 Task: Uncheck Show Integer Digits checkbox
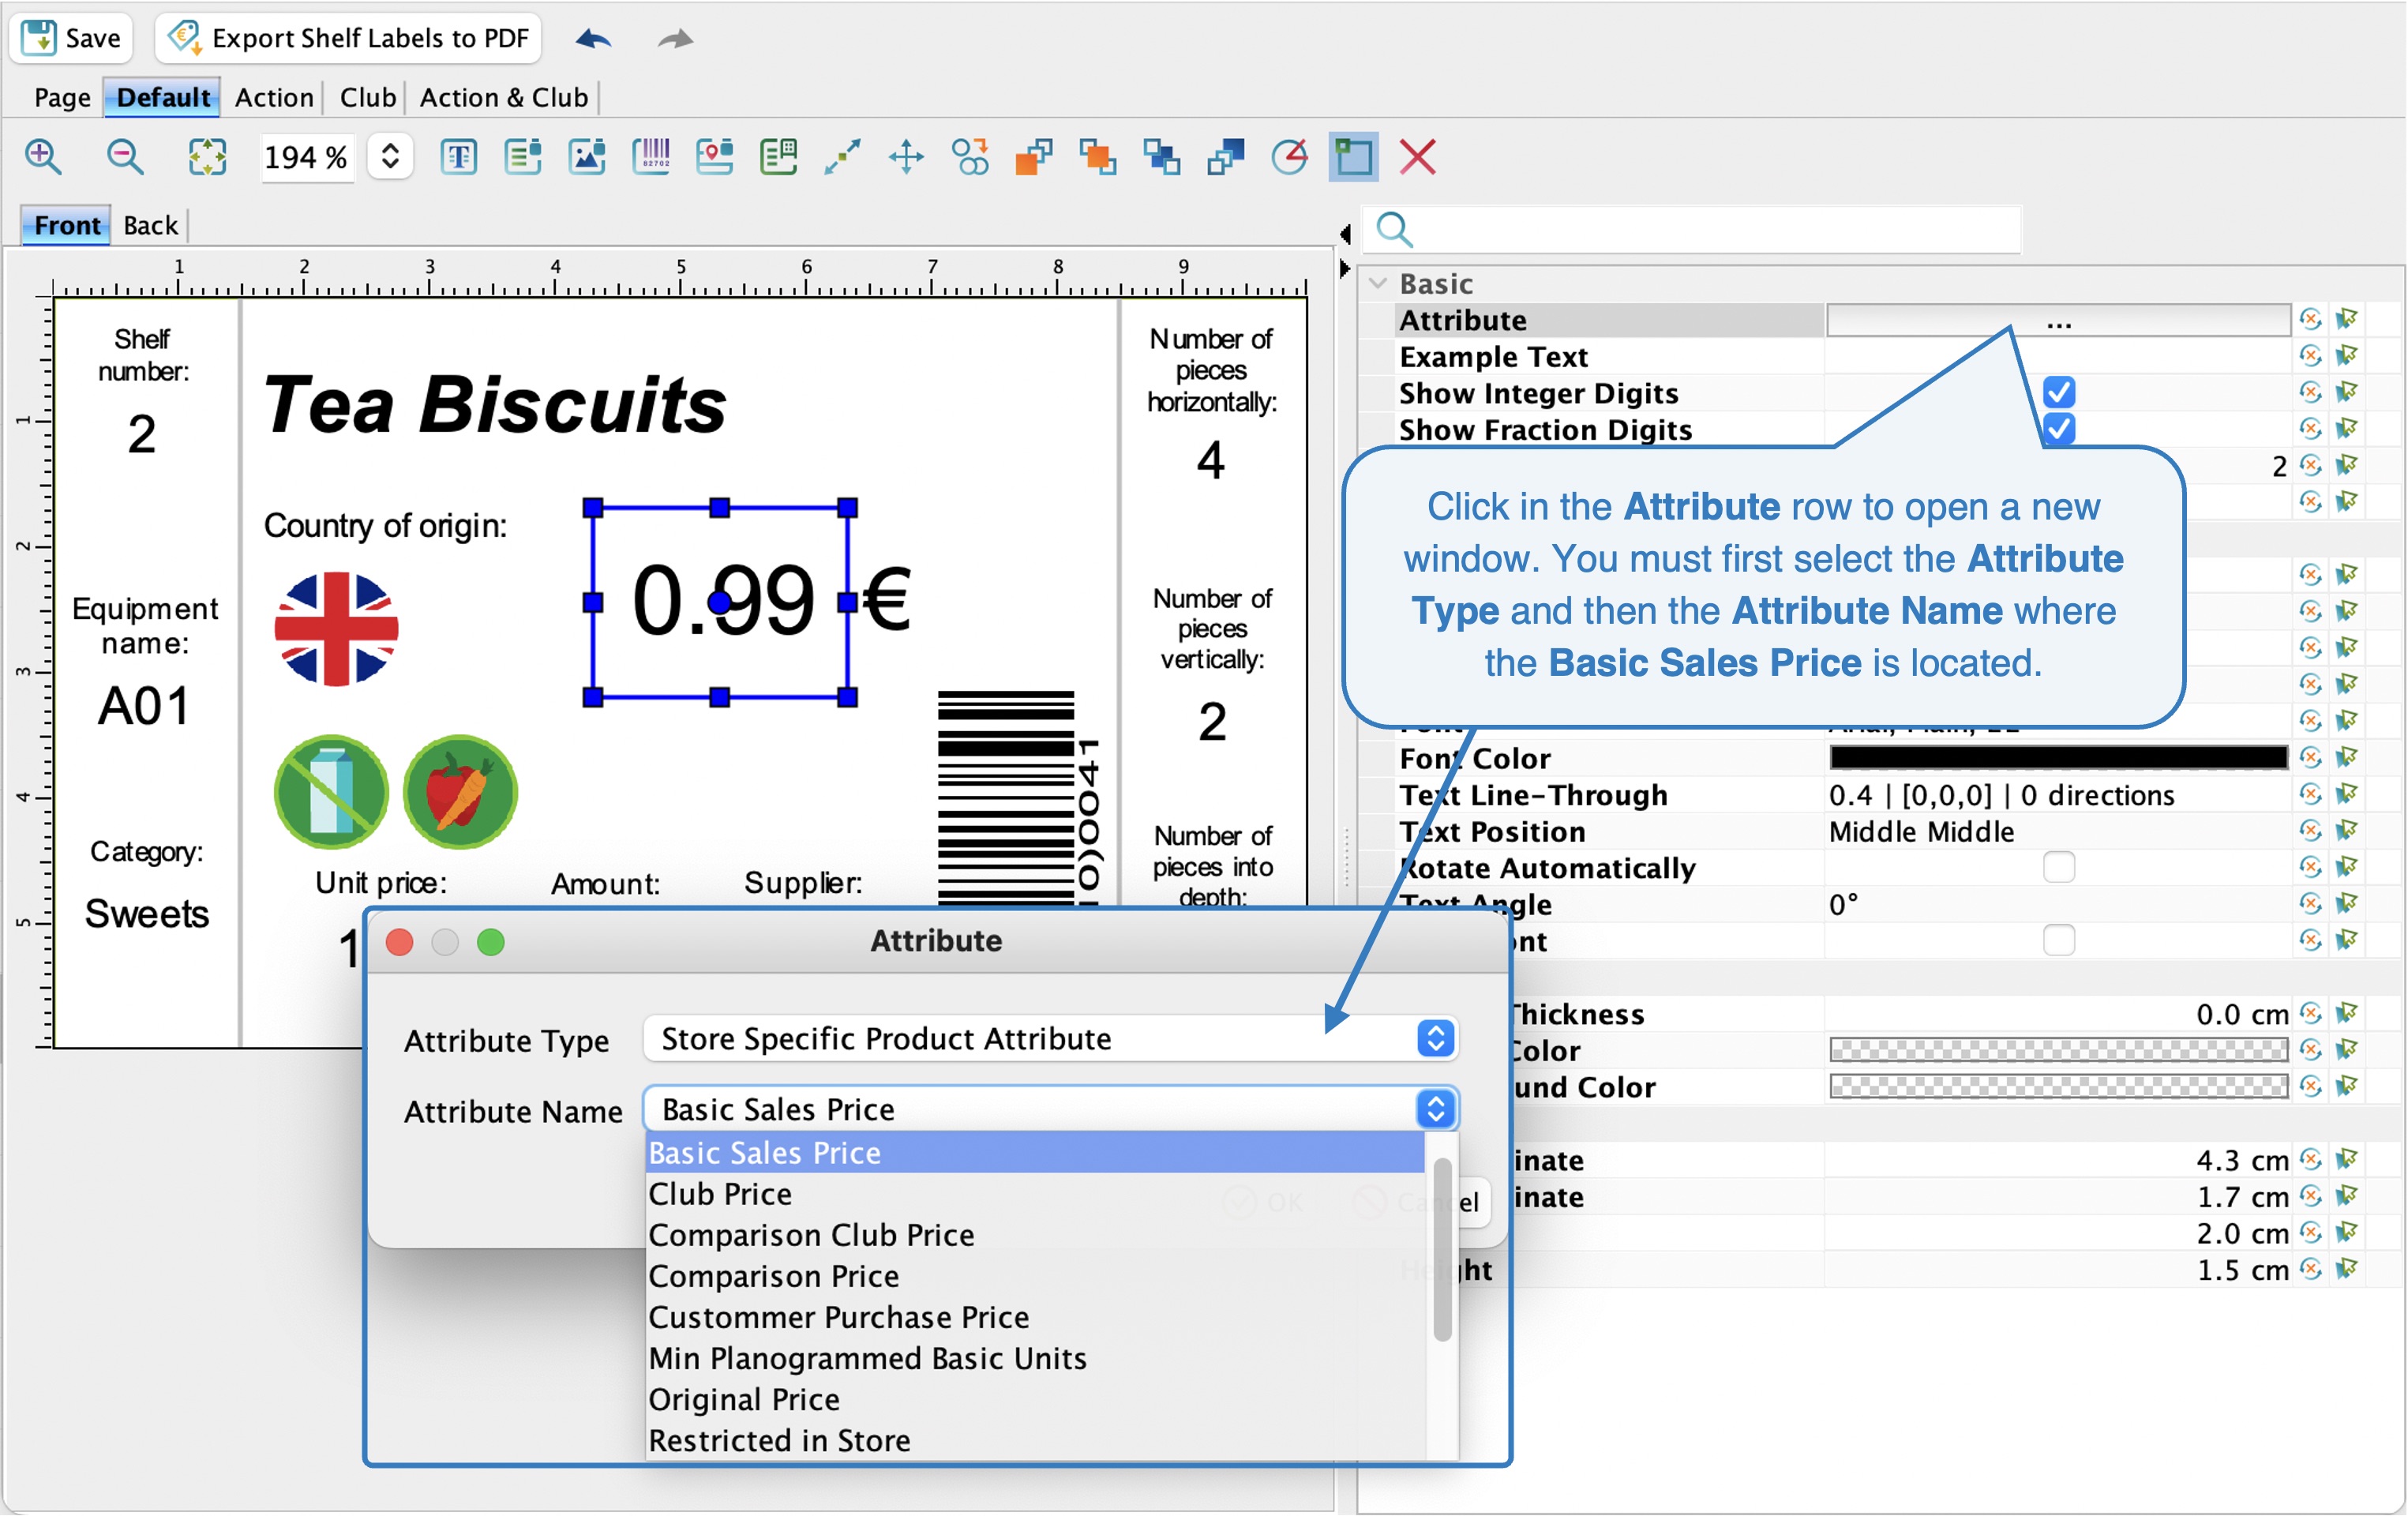(2058, 392)
